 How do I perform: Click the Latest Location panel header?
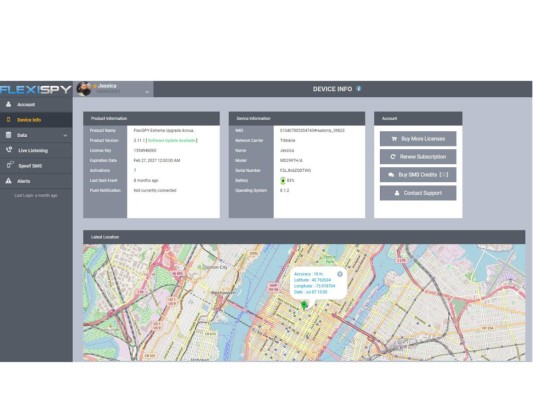tap(304, 237)
